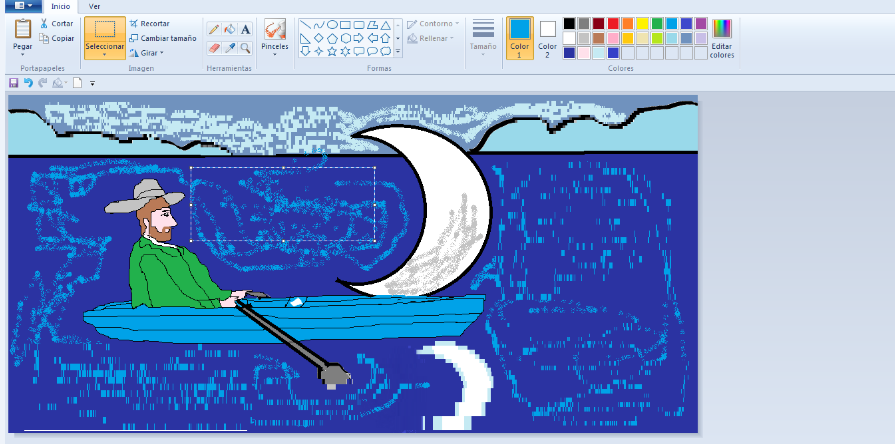Open the Pegar dropdown arrow
The width and height of the screenshot is (895, 444).
click(23, 55)
